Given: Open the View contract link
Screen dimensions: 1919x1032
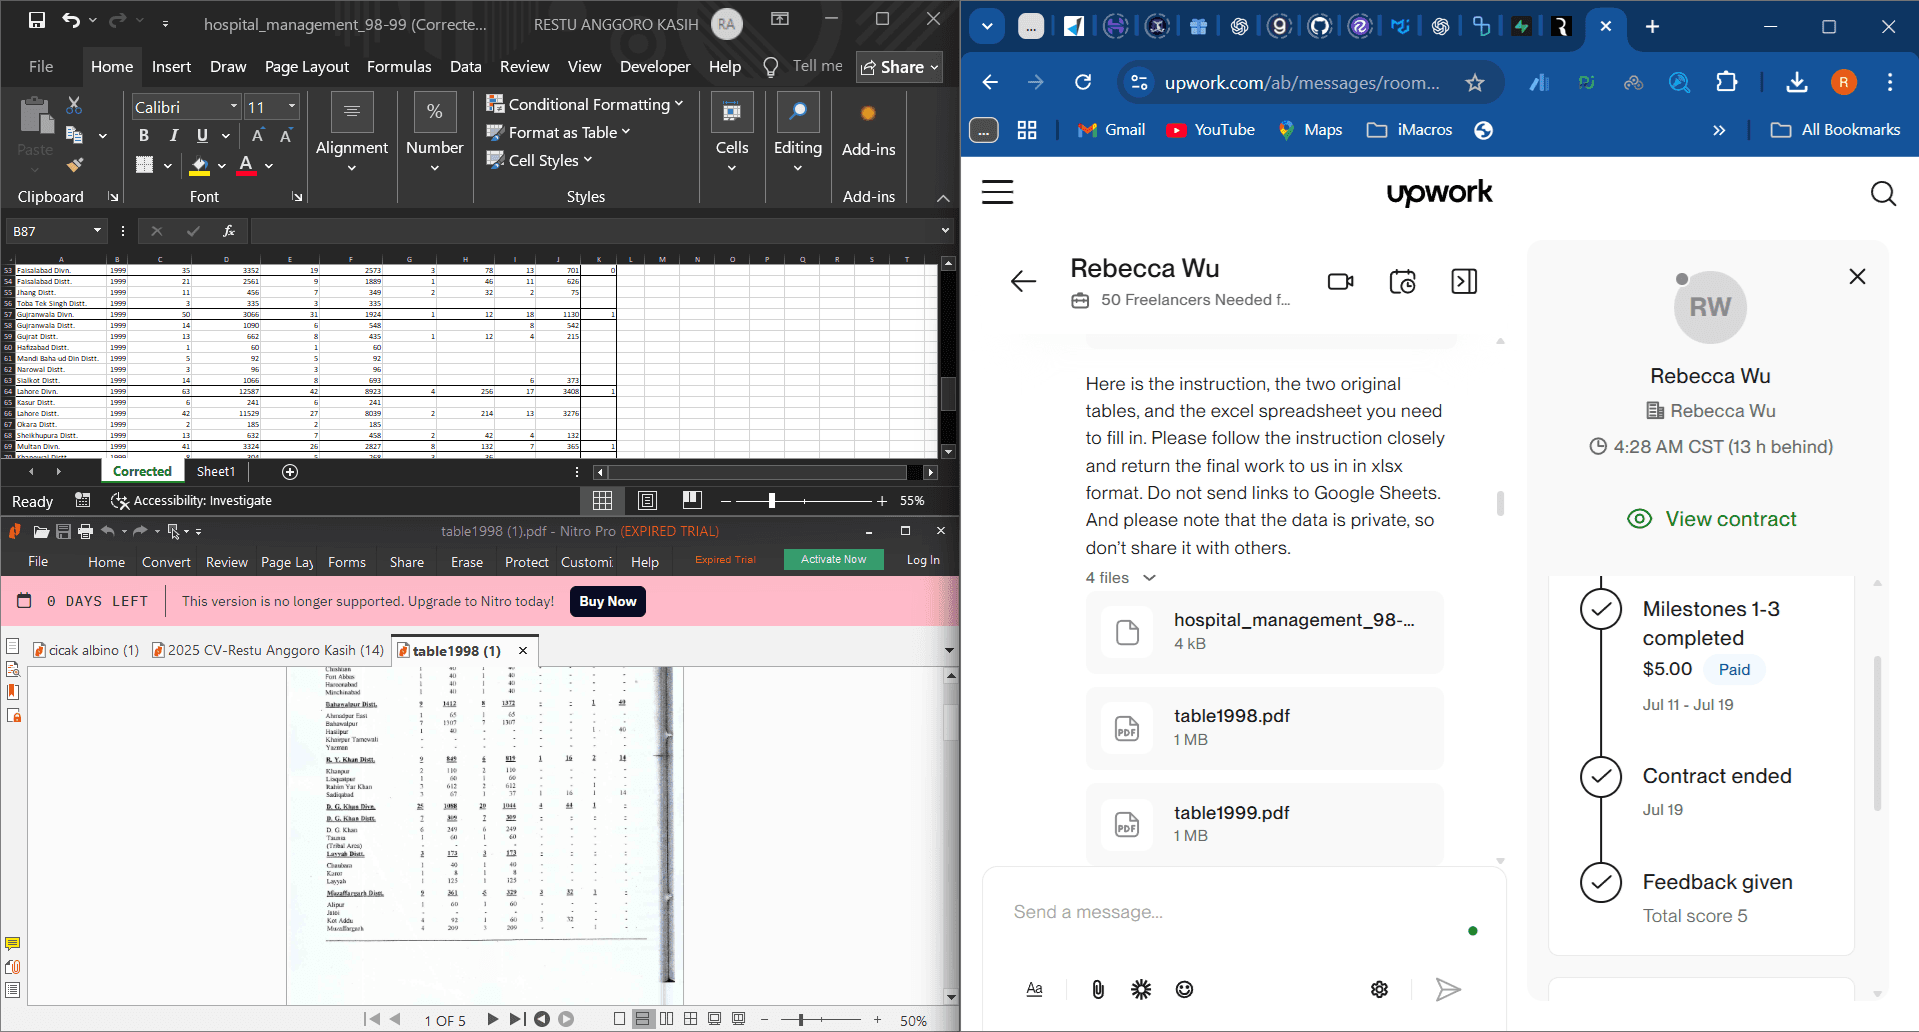Looking at the screenshot, I should (x=1731, y=519).
